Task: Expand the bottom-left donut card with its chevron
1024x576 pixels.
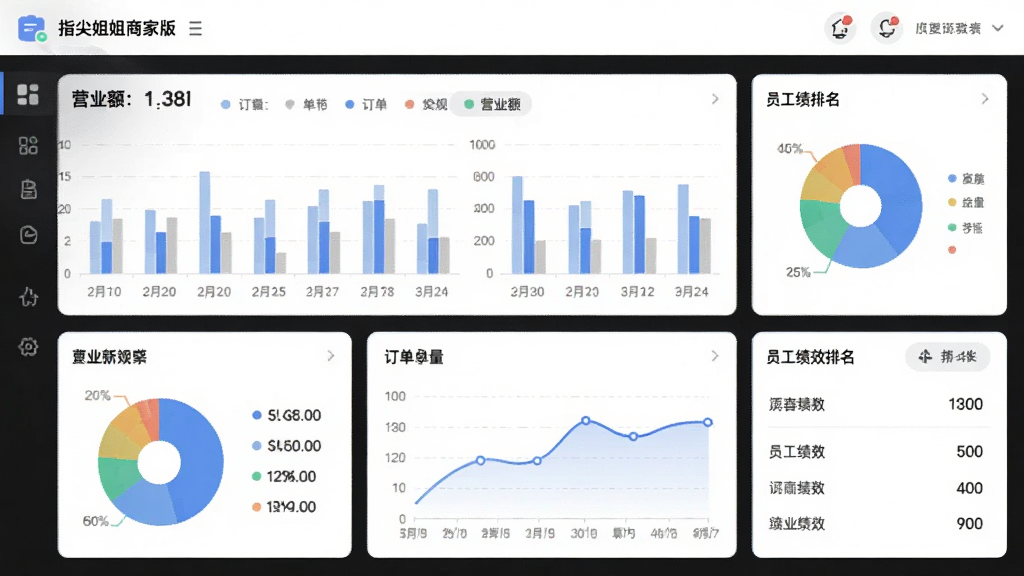Action: 331,356
